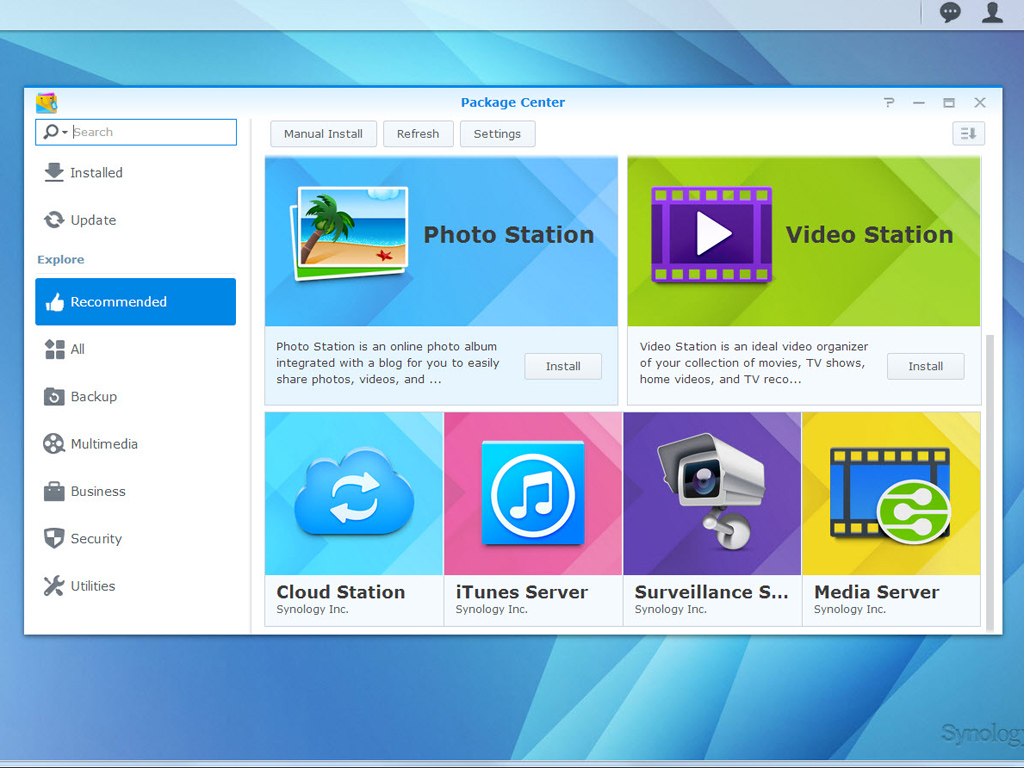Open the iTunes Server package title

522,592
